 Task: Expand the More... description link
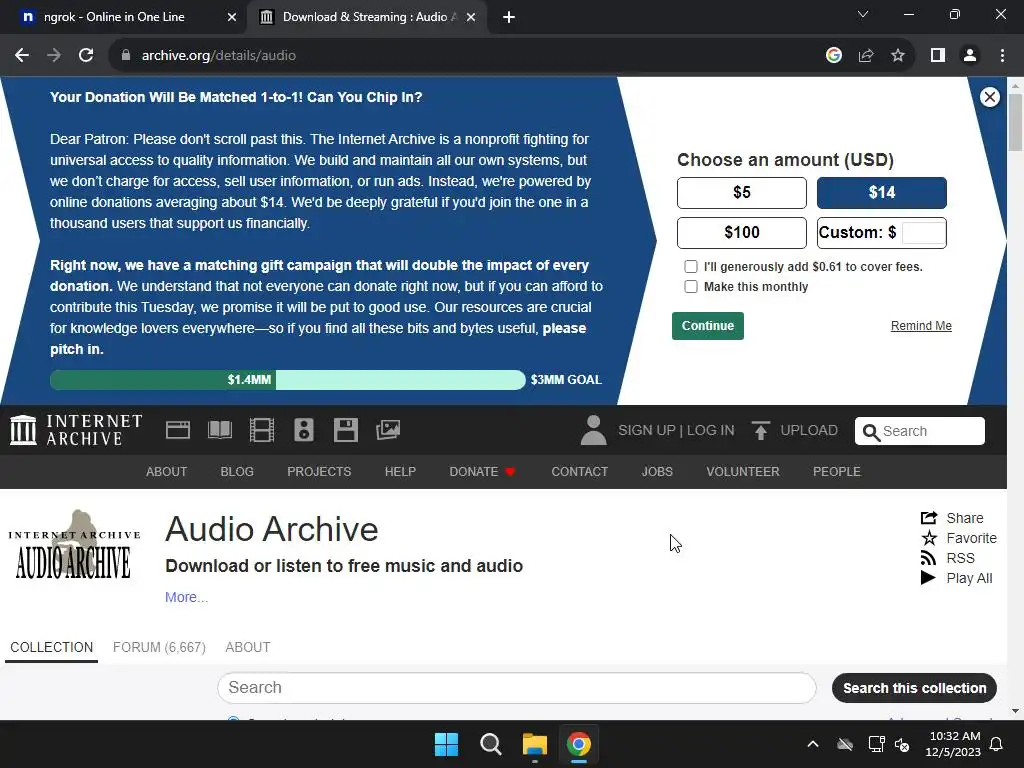tap(186, 597)
